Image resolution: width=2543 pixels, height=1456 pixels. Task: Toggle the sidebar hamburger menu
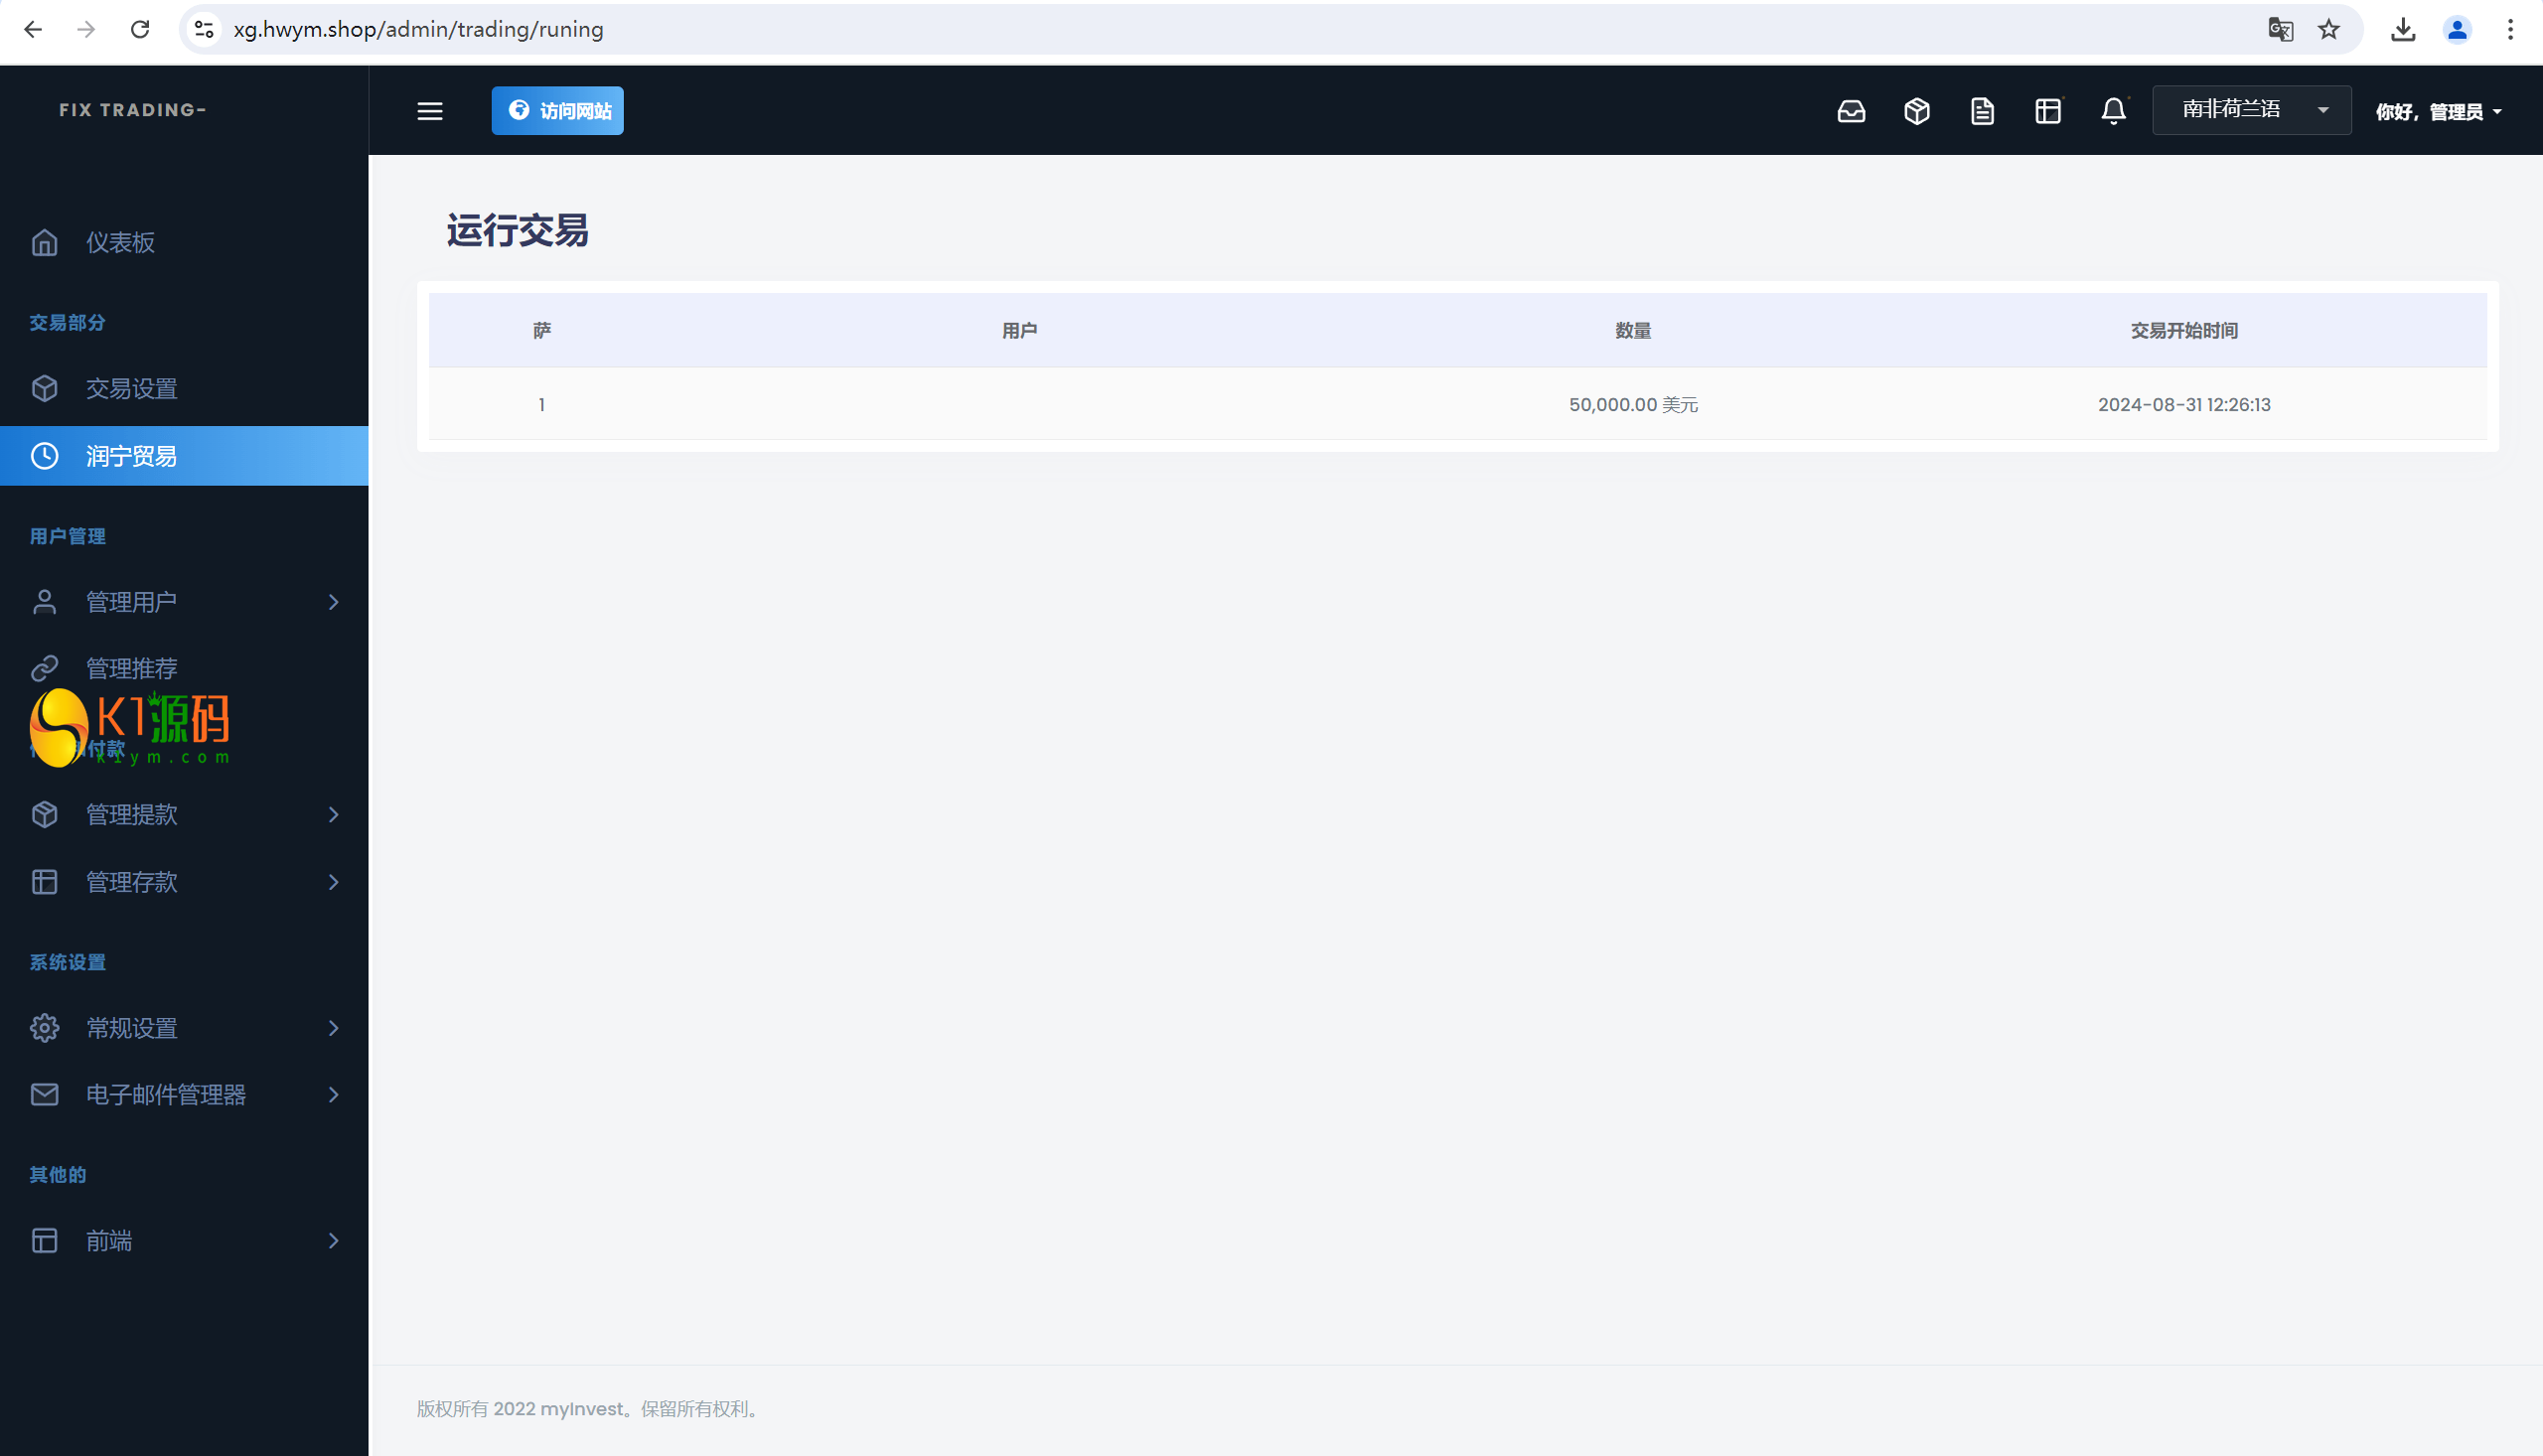(x=430, y=110)
